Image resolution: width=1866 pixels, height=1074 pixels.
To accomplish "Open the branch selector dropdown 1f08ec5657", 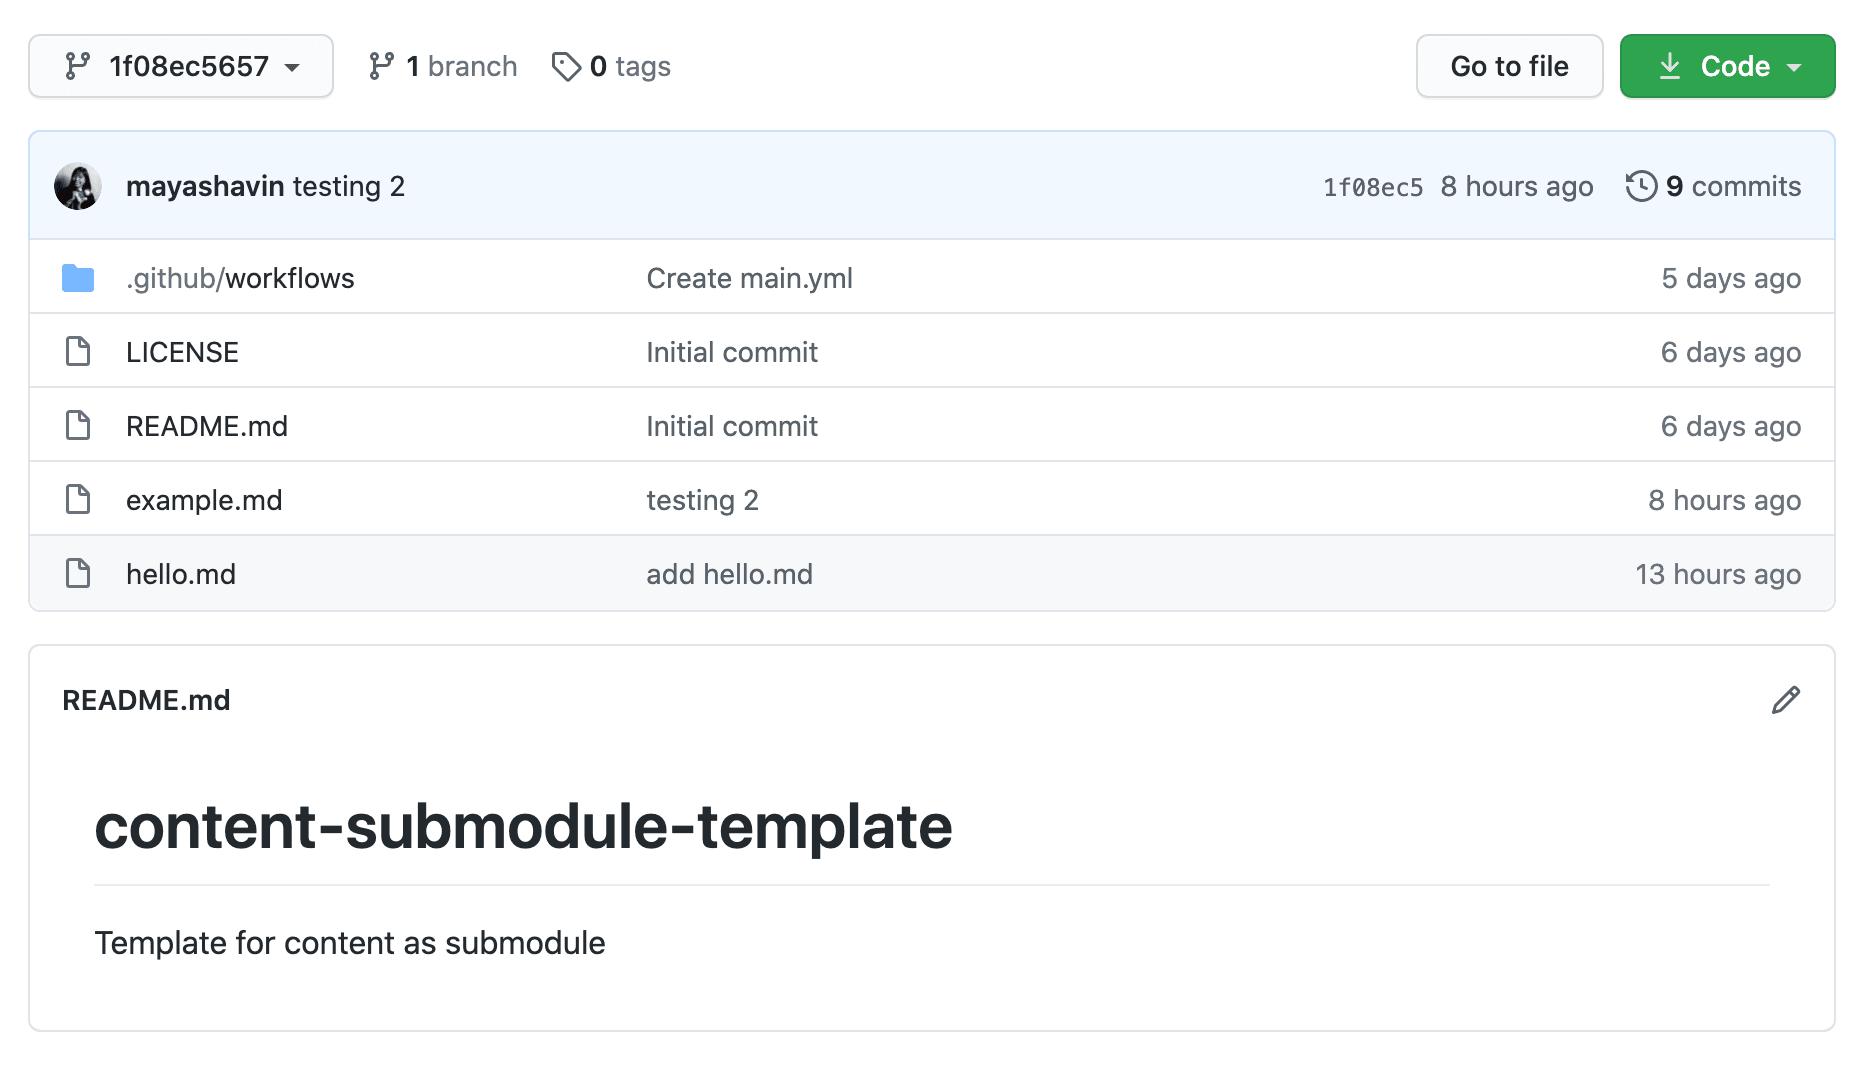I will click(181, 66).
